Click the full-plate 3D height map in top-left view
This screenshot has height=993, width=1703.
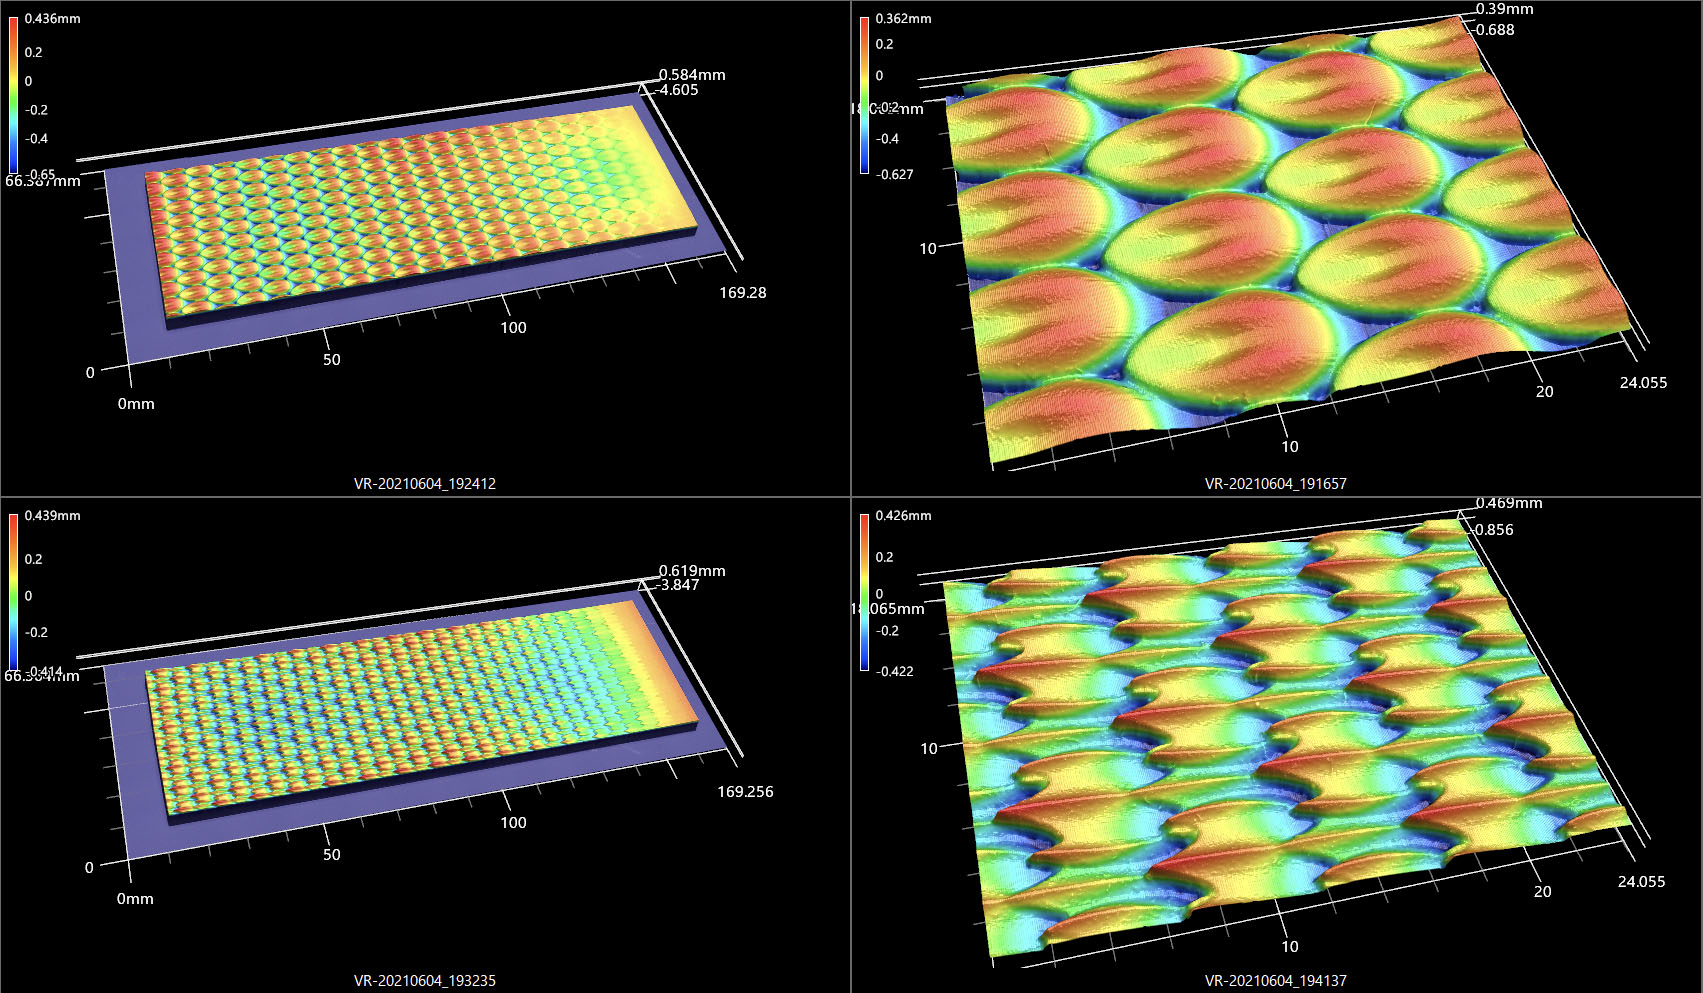(420, 215)
